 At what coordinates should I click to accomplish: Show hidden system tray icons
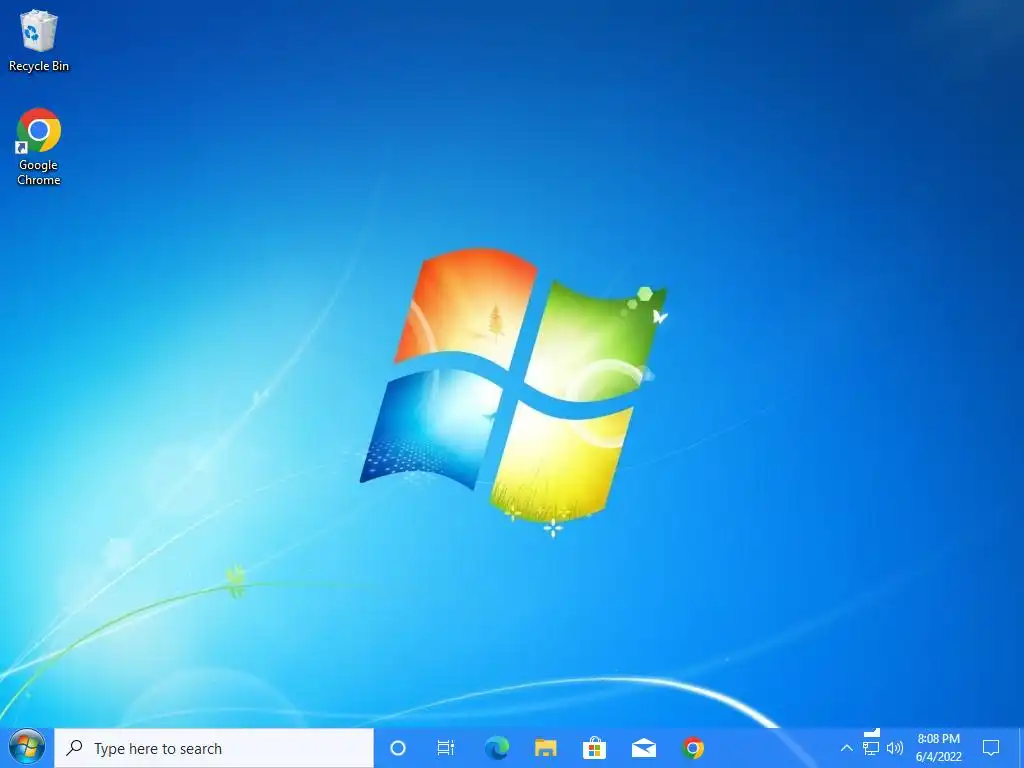[x=846, y=748]
